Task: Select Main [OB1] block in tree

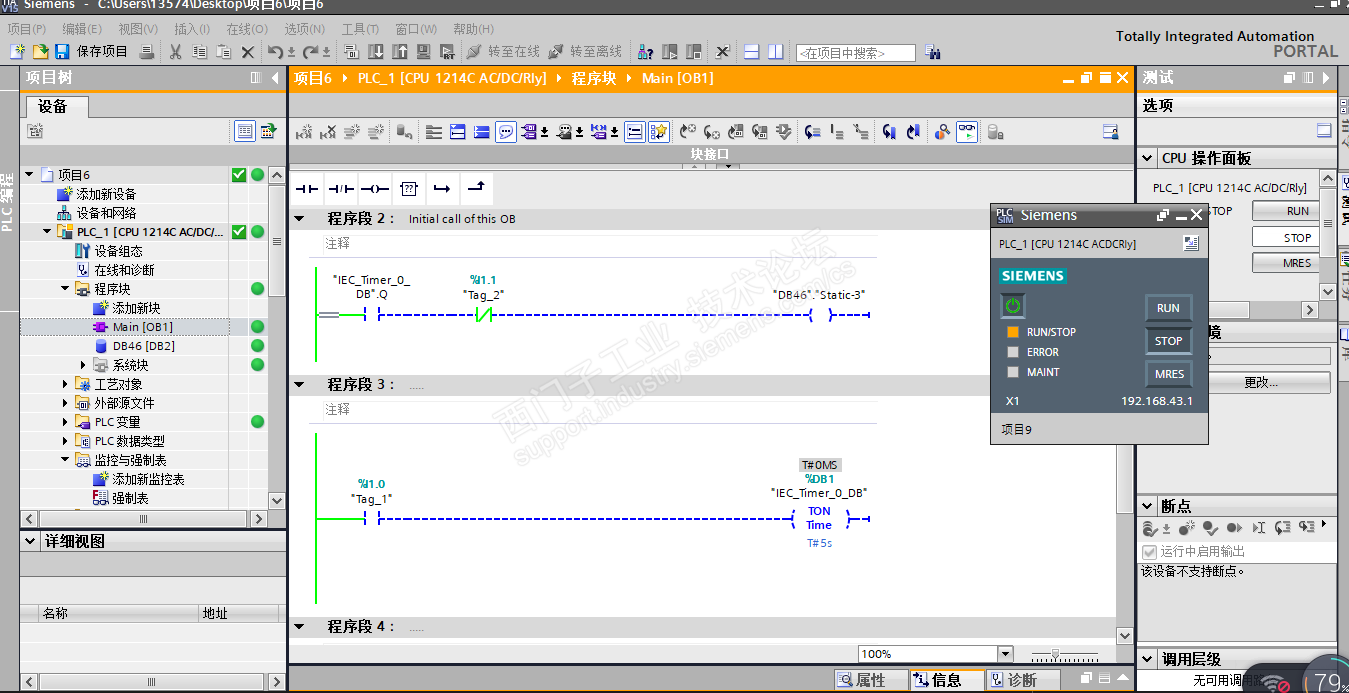Action: tap(142, 327)
